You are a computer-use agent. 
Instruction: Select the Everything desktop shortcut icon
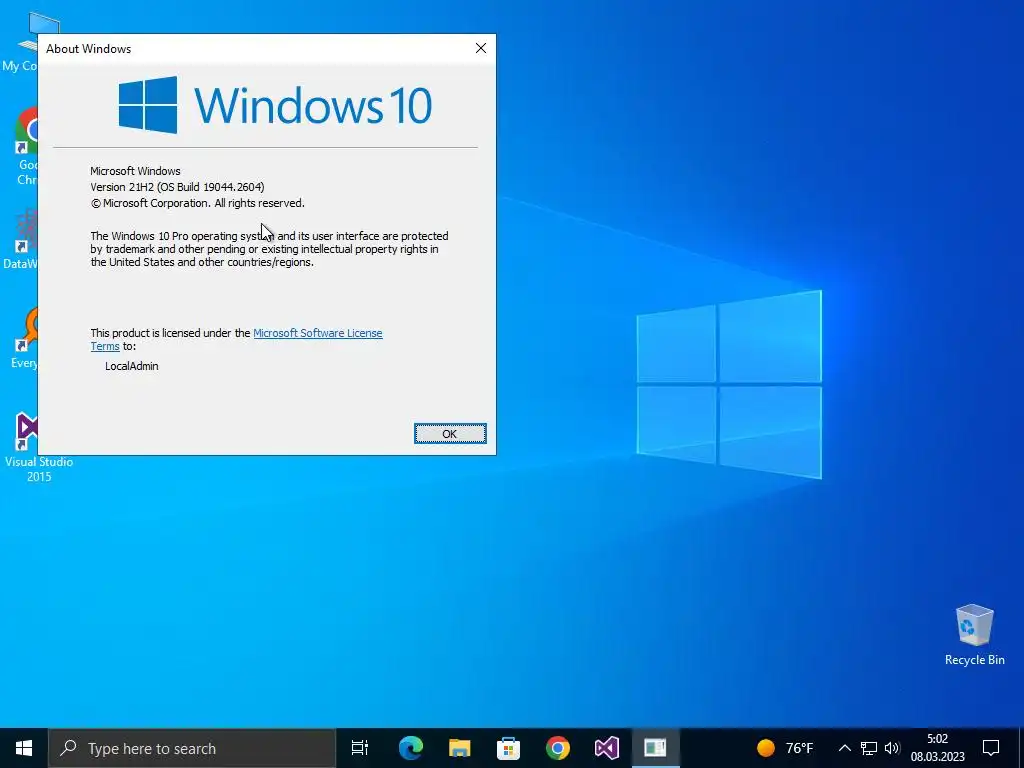25,338
